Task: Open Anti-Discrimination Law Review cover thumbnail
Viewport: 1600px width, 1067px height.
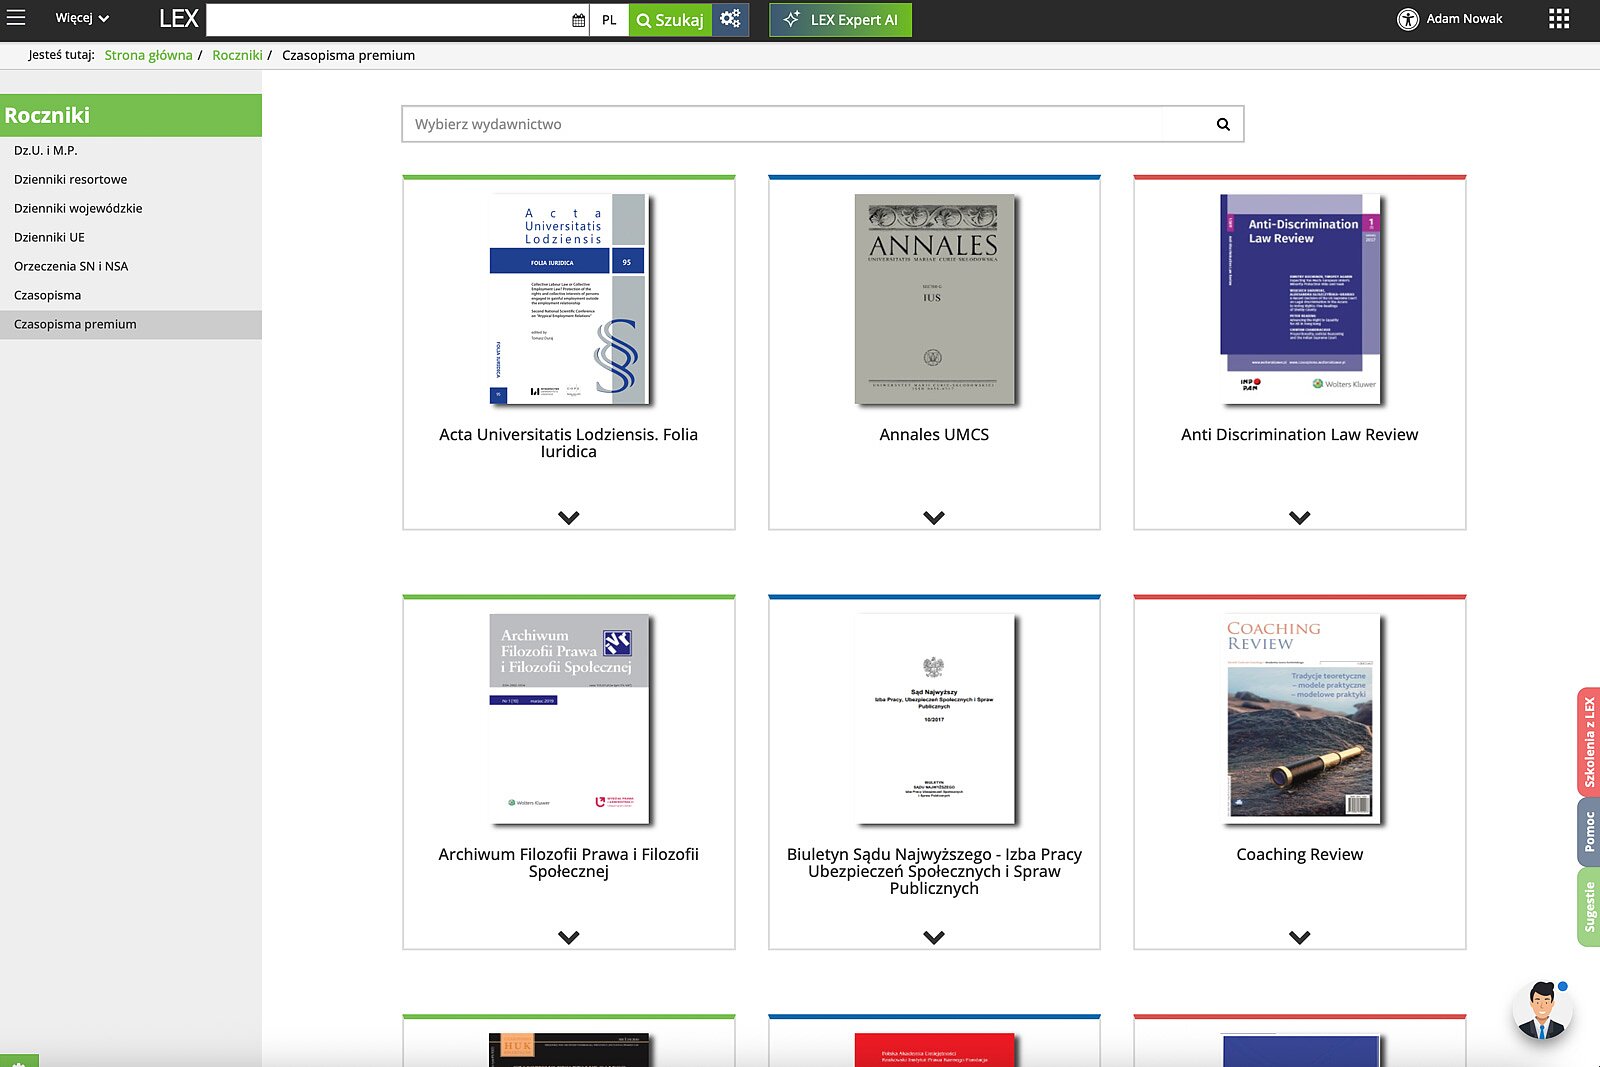Action: point(1299,299)
